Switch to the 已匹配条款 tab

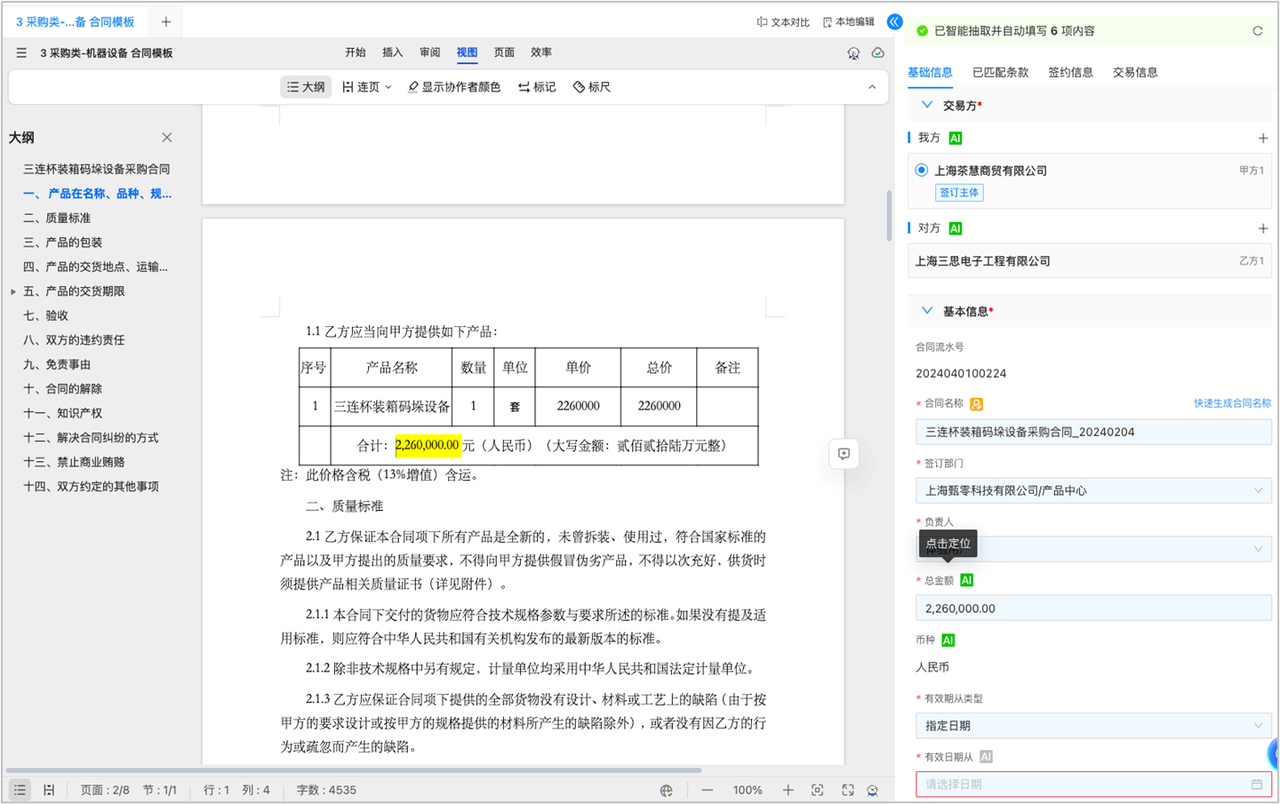click(x=1000, y=73)
